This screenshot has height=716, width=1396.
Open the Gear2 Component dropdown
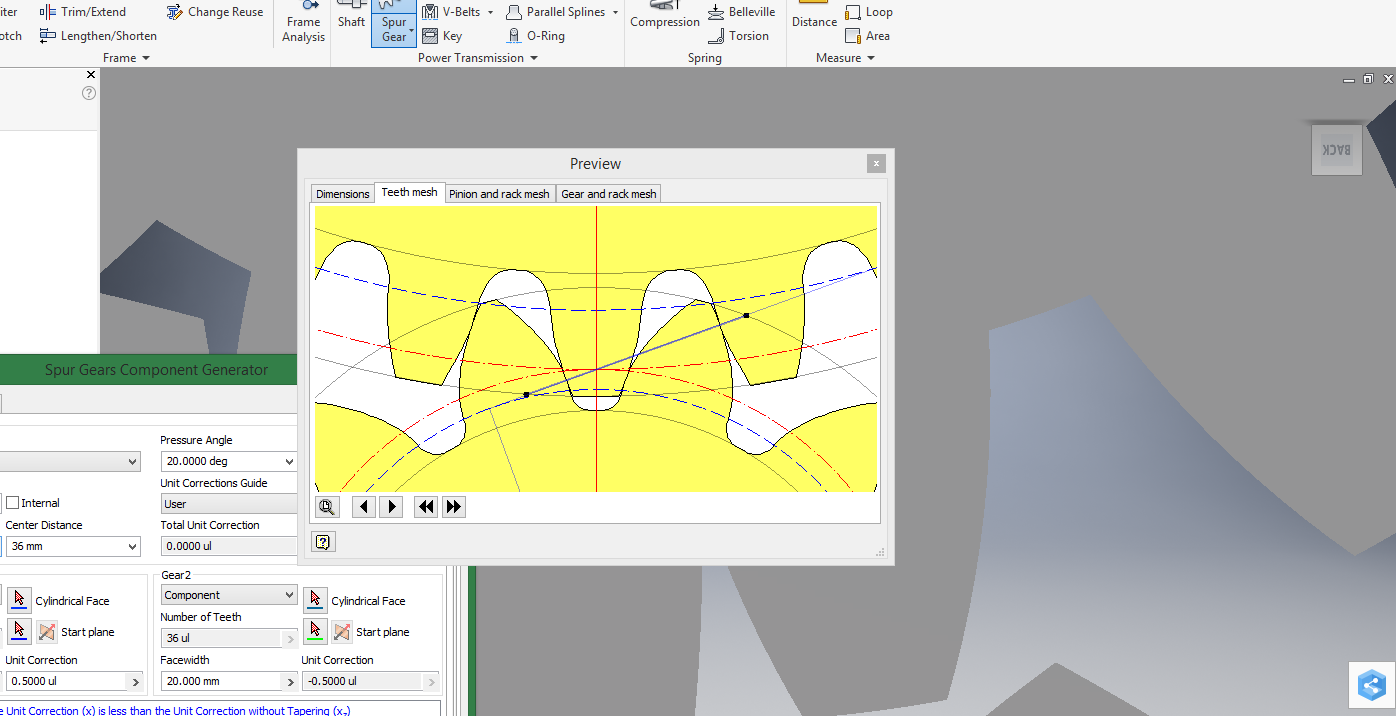tap(290, 594)
